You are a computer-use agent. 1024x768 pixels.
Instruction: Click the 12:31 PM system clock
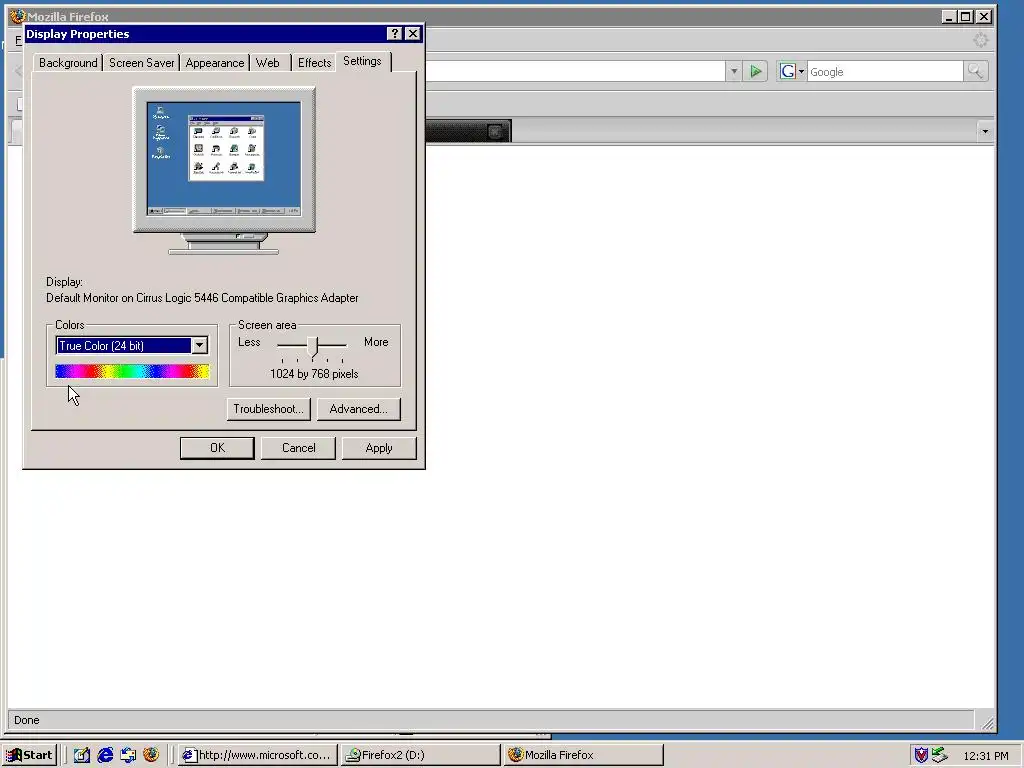pos(986,756)
